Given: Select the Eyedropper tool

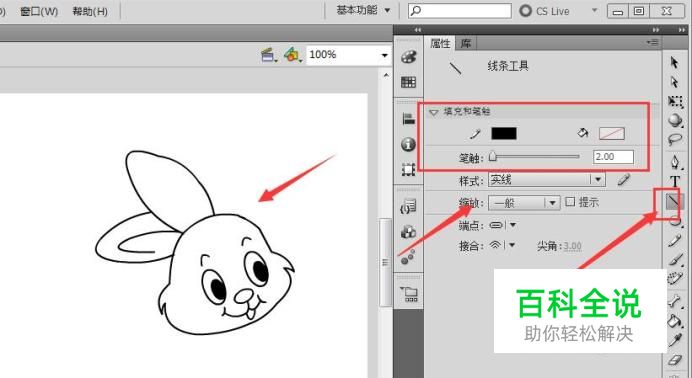Looking at the screenshot, I should click(675, 340).
